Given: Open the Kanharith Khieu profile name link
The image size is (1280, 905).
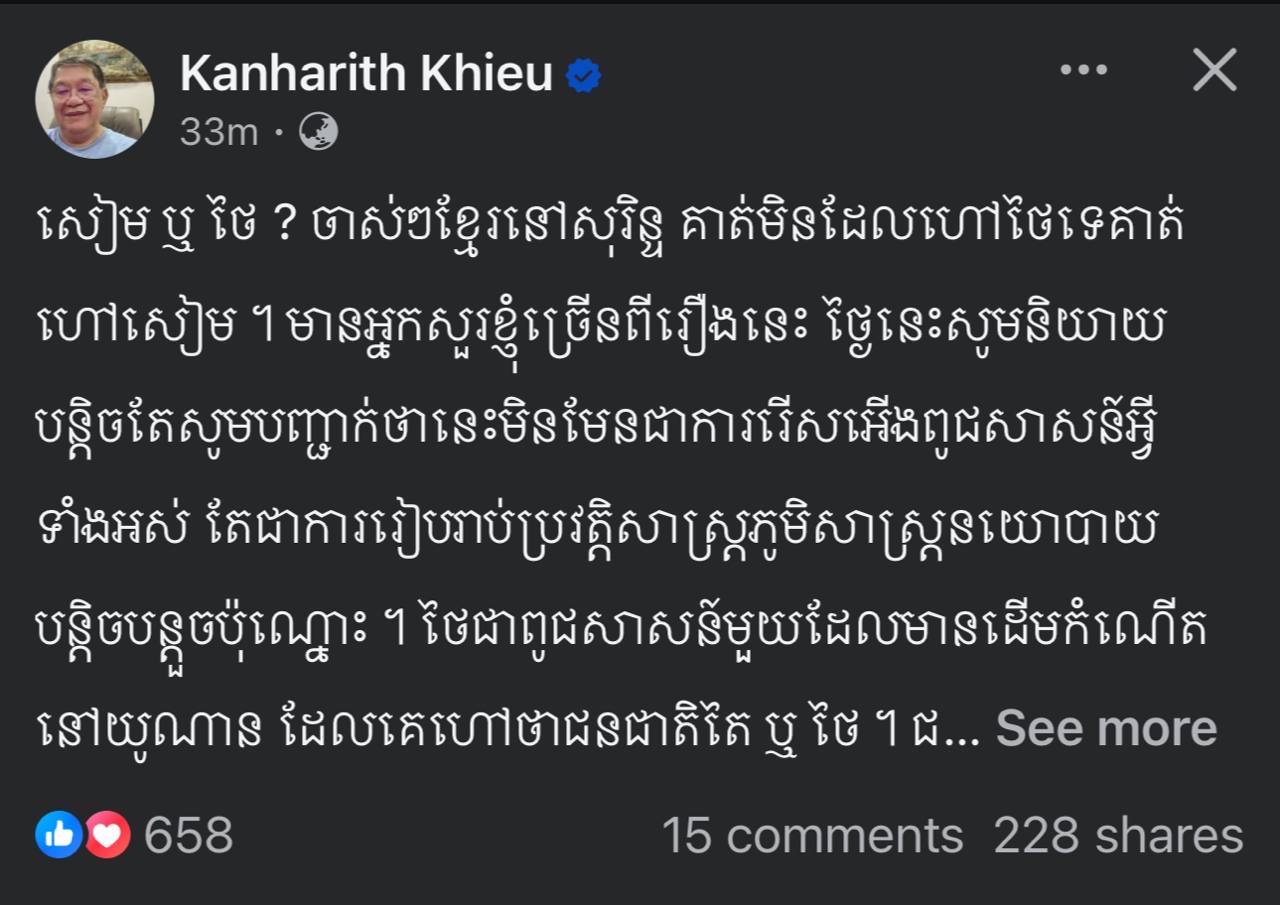Looking at the screenshot, I should pyautogui.click(x=366, y=74).
